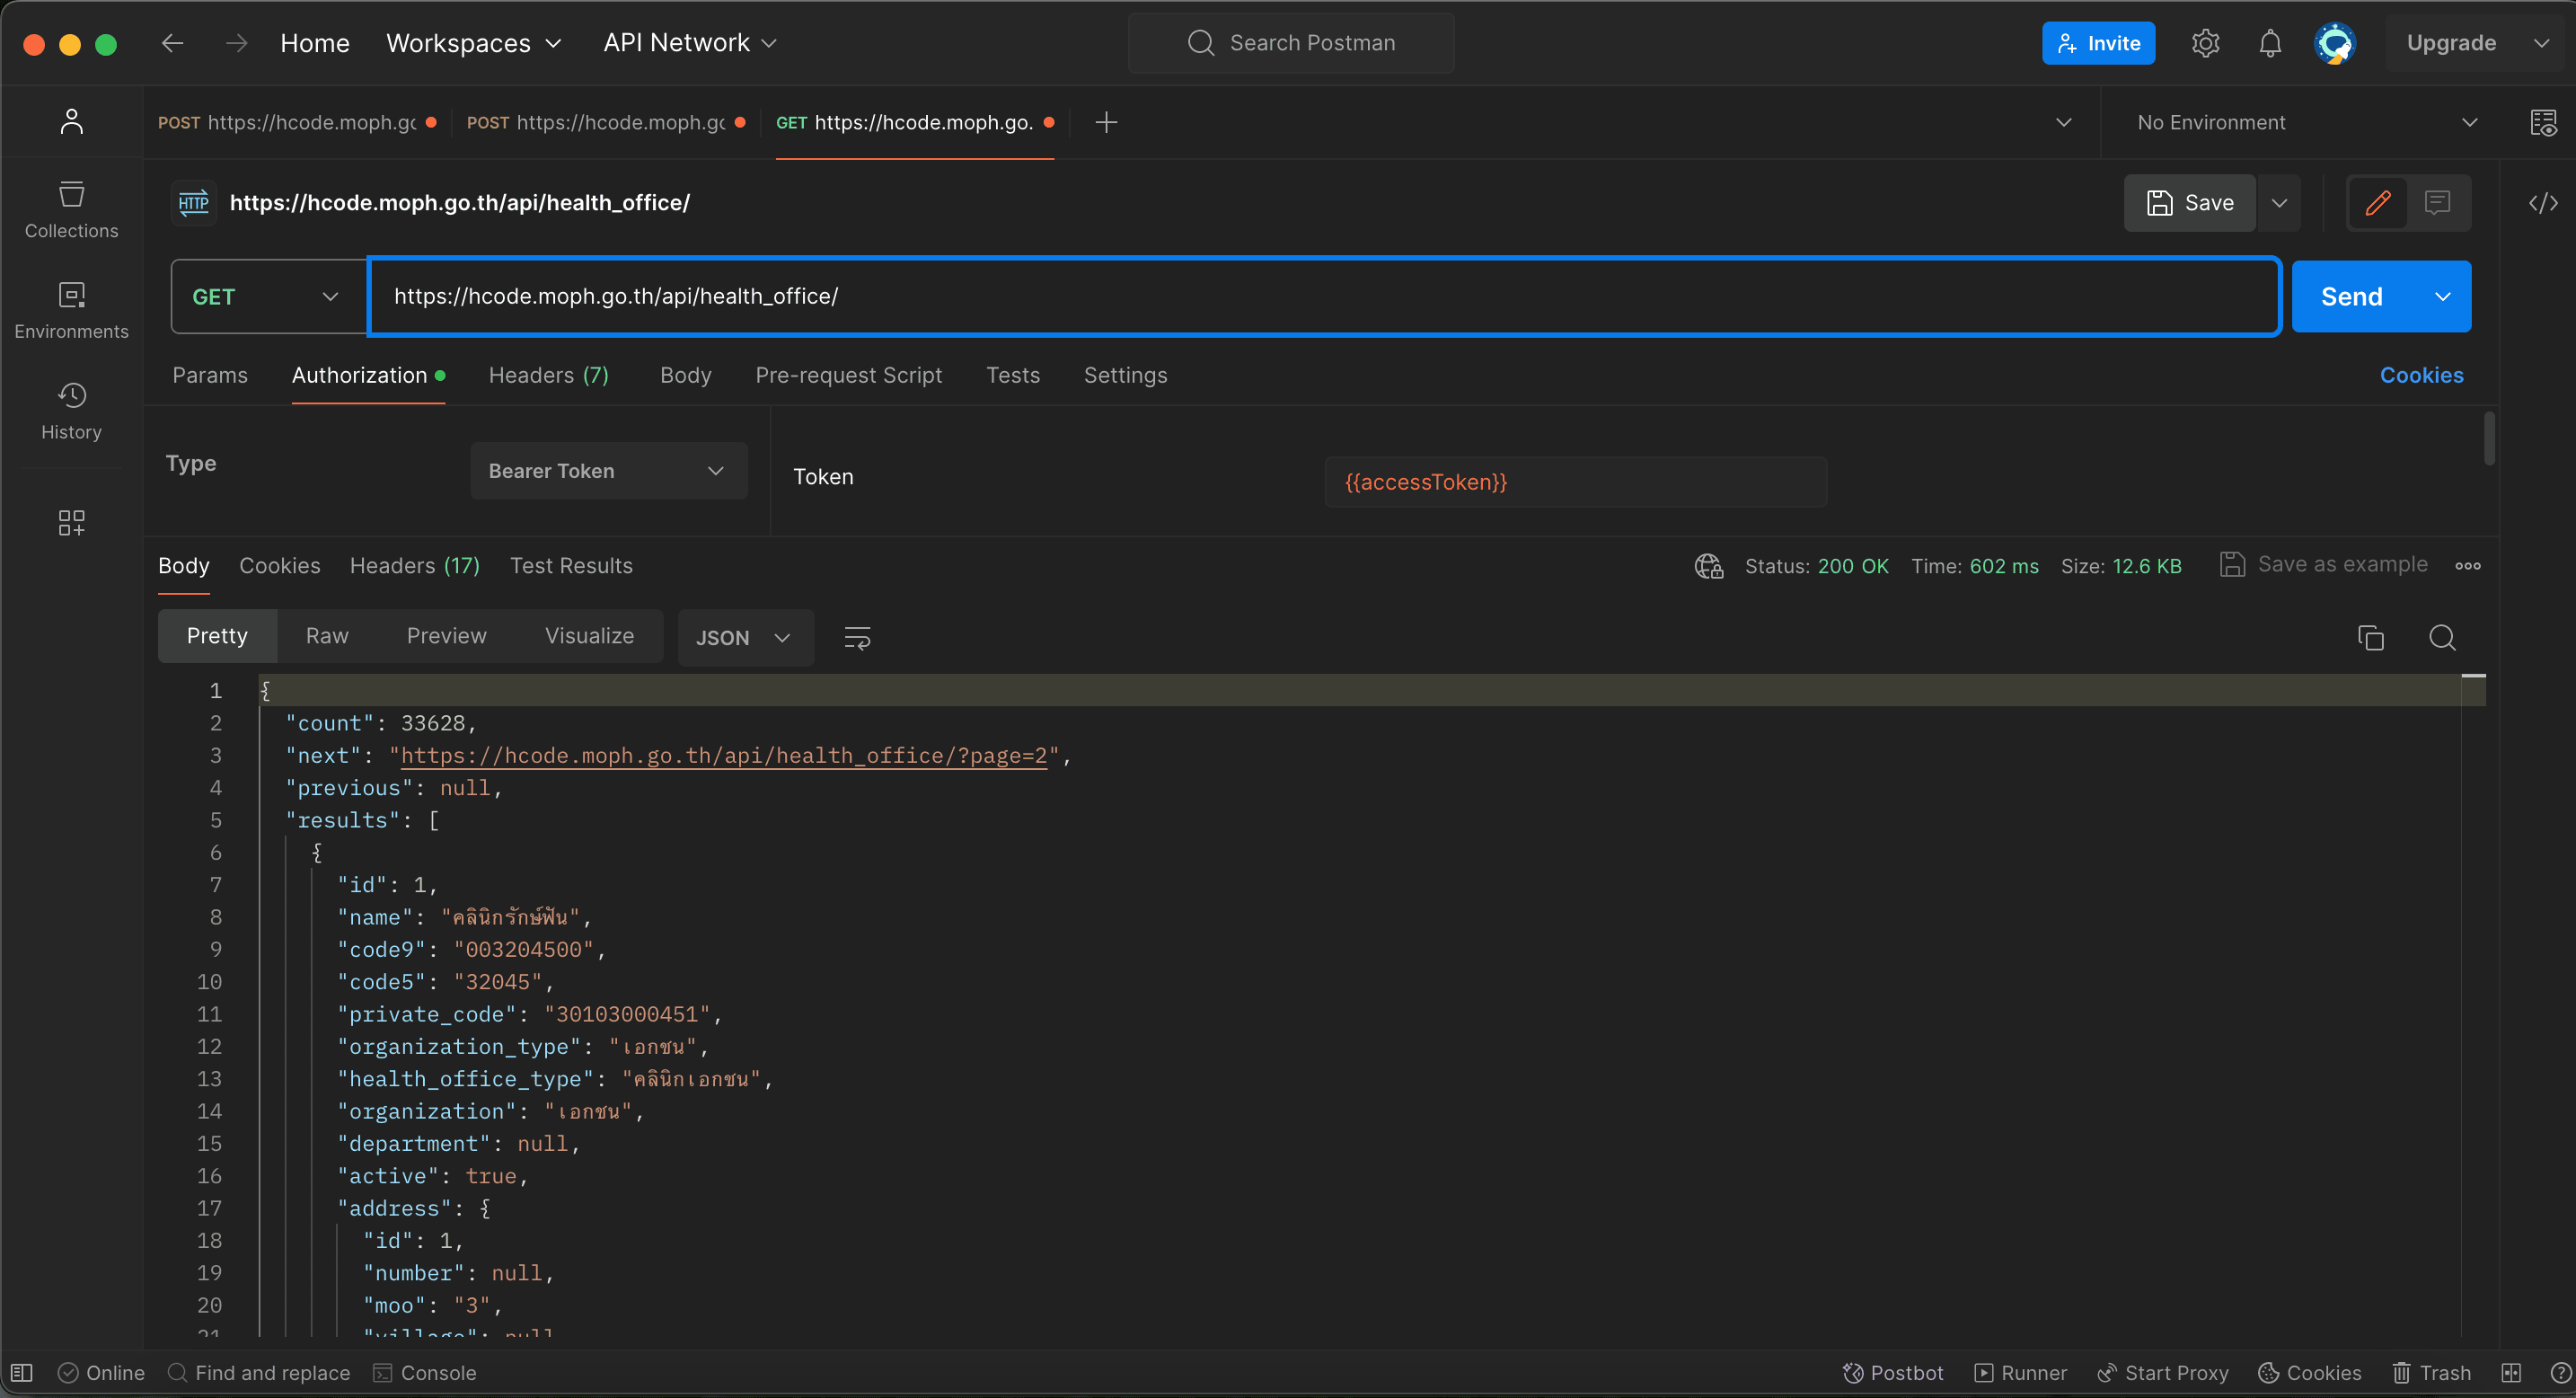Open notifications bell icon
The width and height of the screenshot is (2576, 1398).
pyautogui.click(x=2269, y=43)
